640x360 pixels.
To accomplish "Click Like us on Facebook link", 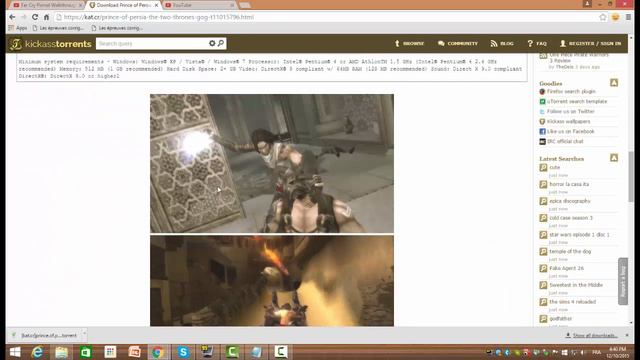I will click(x=571, y=131).
